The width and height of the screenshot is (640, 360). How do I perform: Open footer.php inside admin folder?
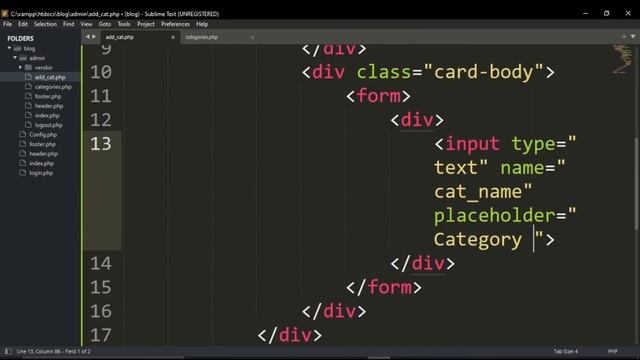[48, 96]
